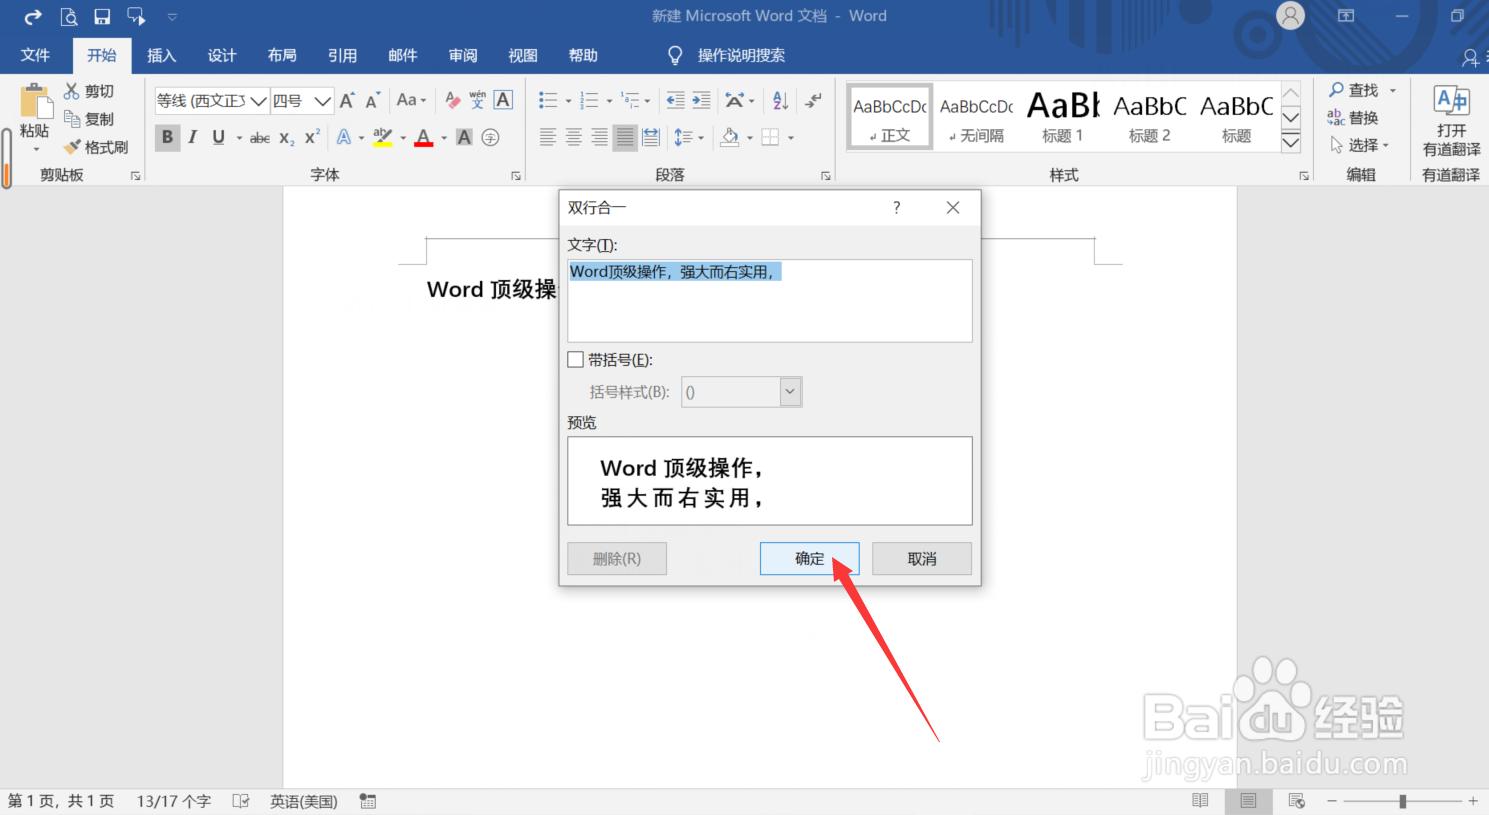Click the print preview icon in title bar
Screen dimensions: 1489x815
click(x=68, y=17)
